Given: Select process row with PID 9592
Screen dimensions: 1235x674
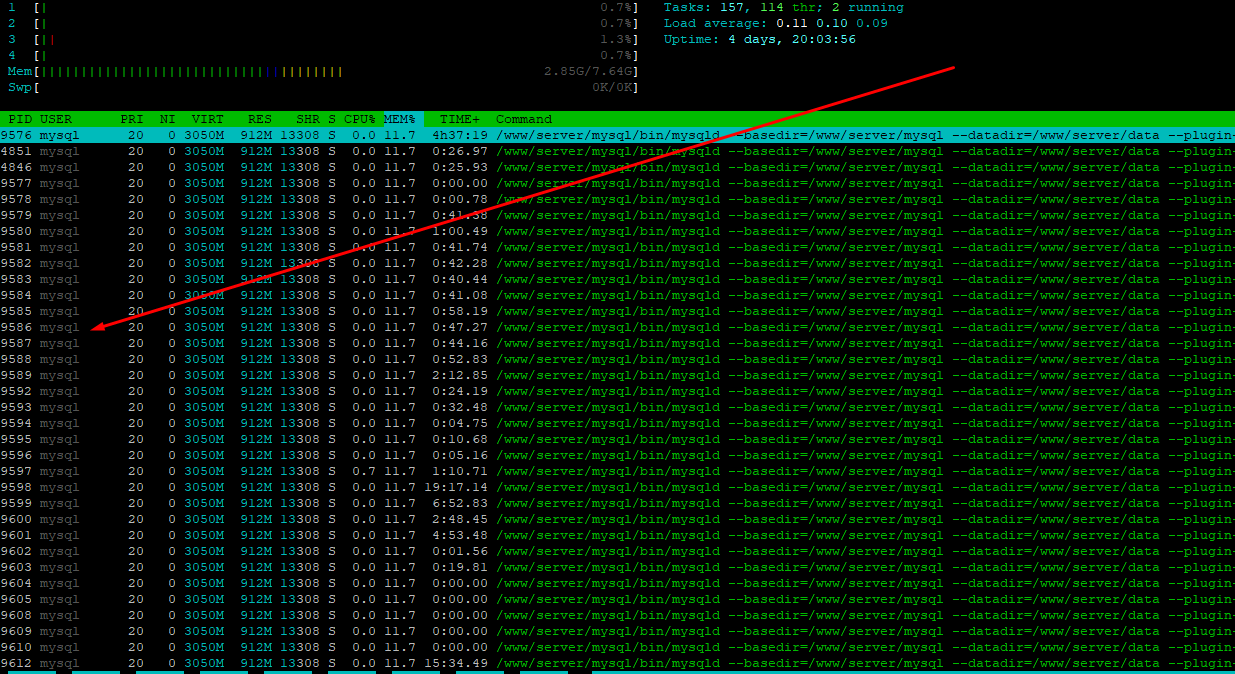Looking at the screenshot, I should pyautogui.click(x=617, y=391).
